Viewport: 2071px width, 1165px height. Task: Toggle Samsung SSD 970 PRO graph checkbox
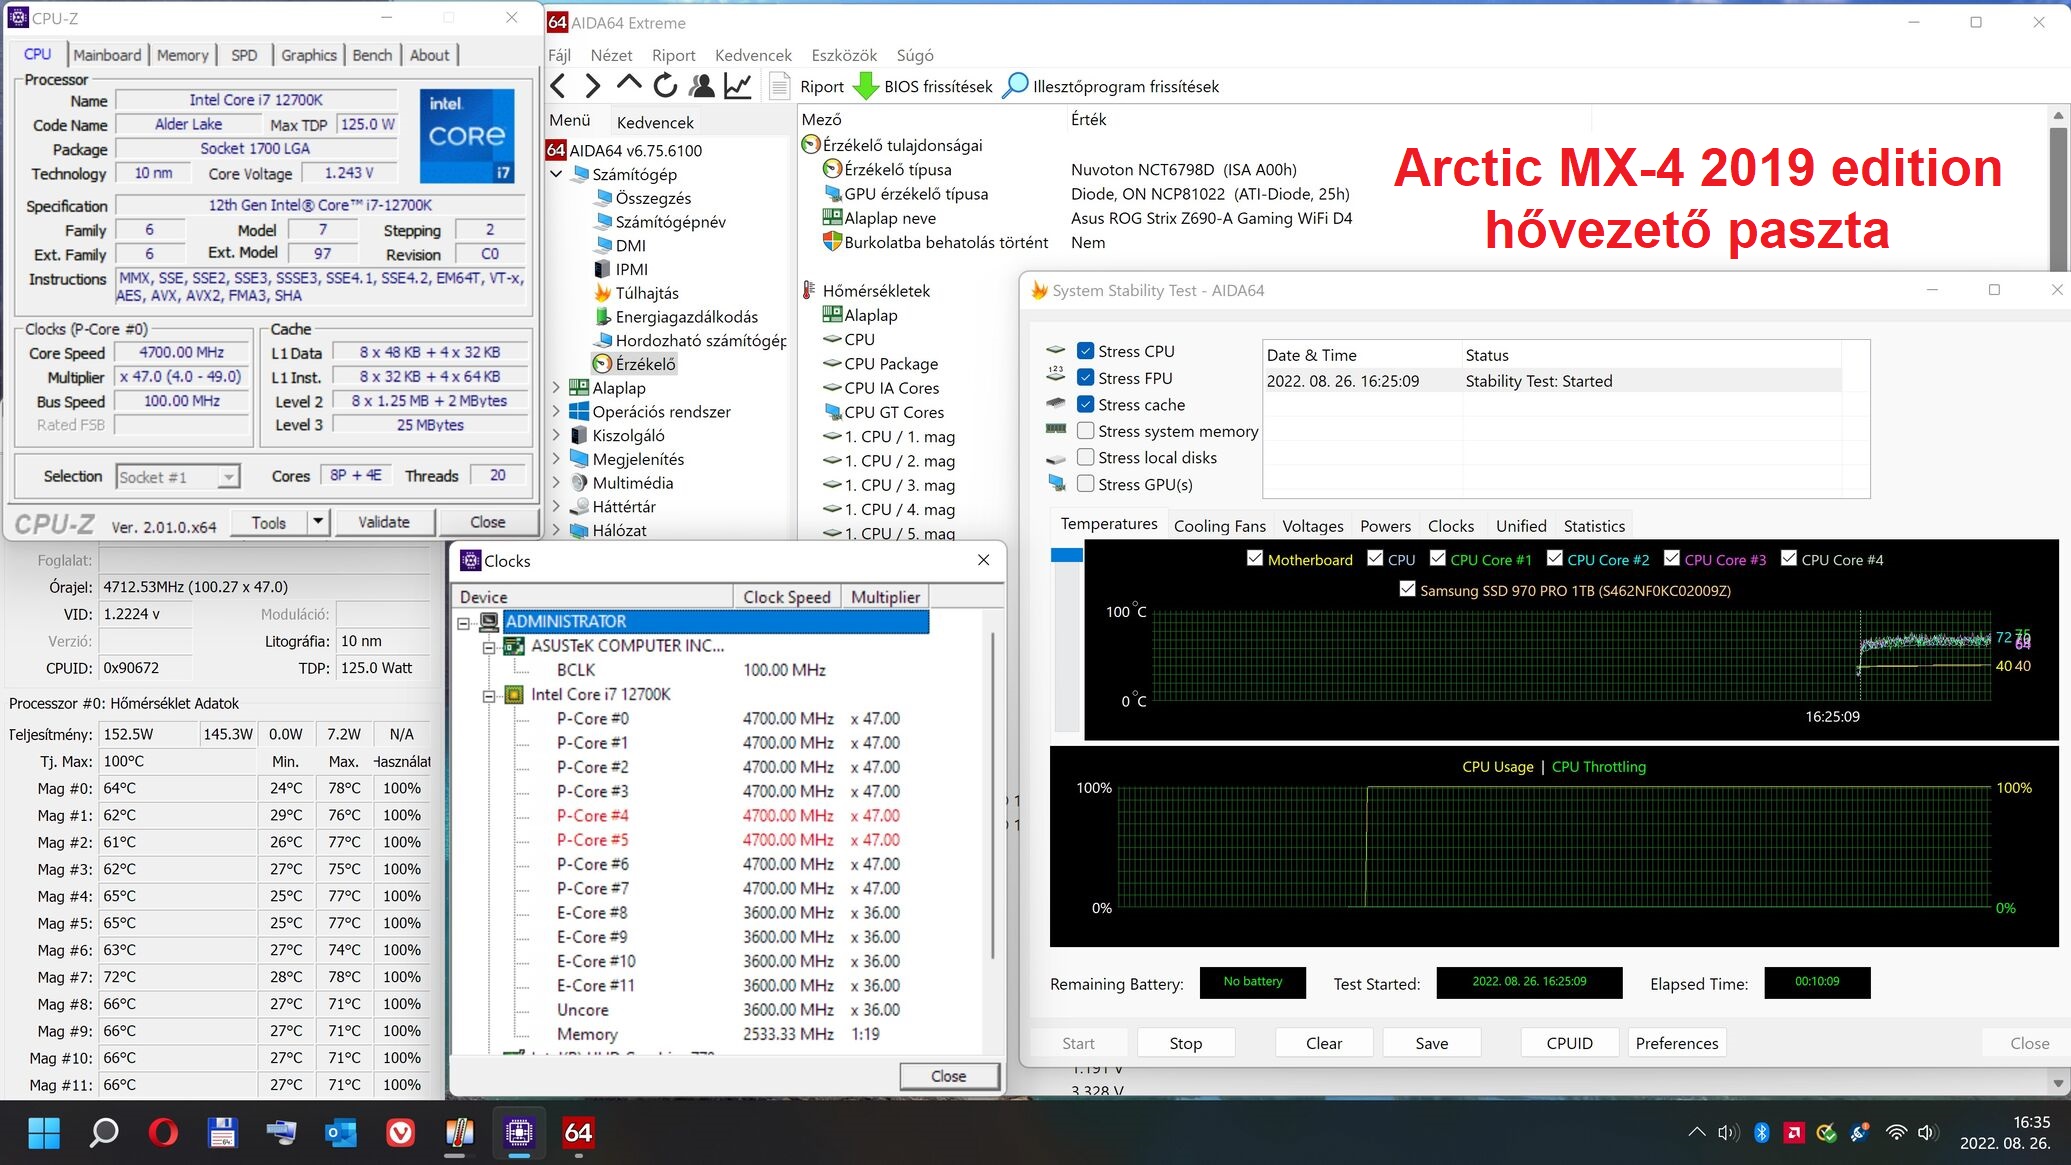[1408, 589]
